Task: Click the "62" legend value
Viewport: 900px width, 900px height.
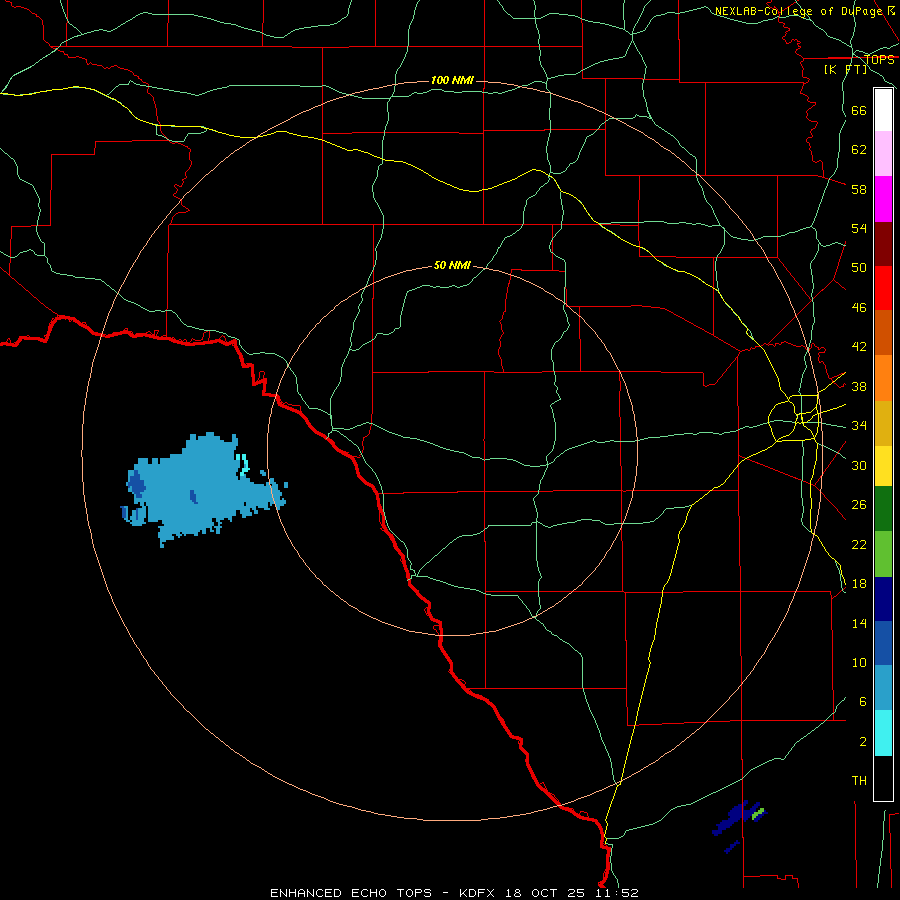Action: point(859,150)
